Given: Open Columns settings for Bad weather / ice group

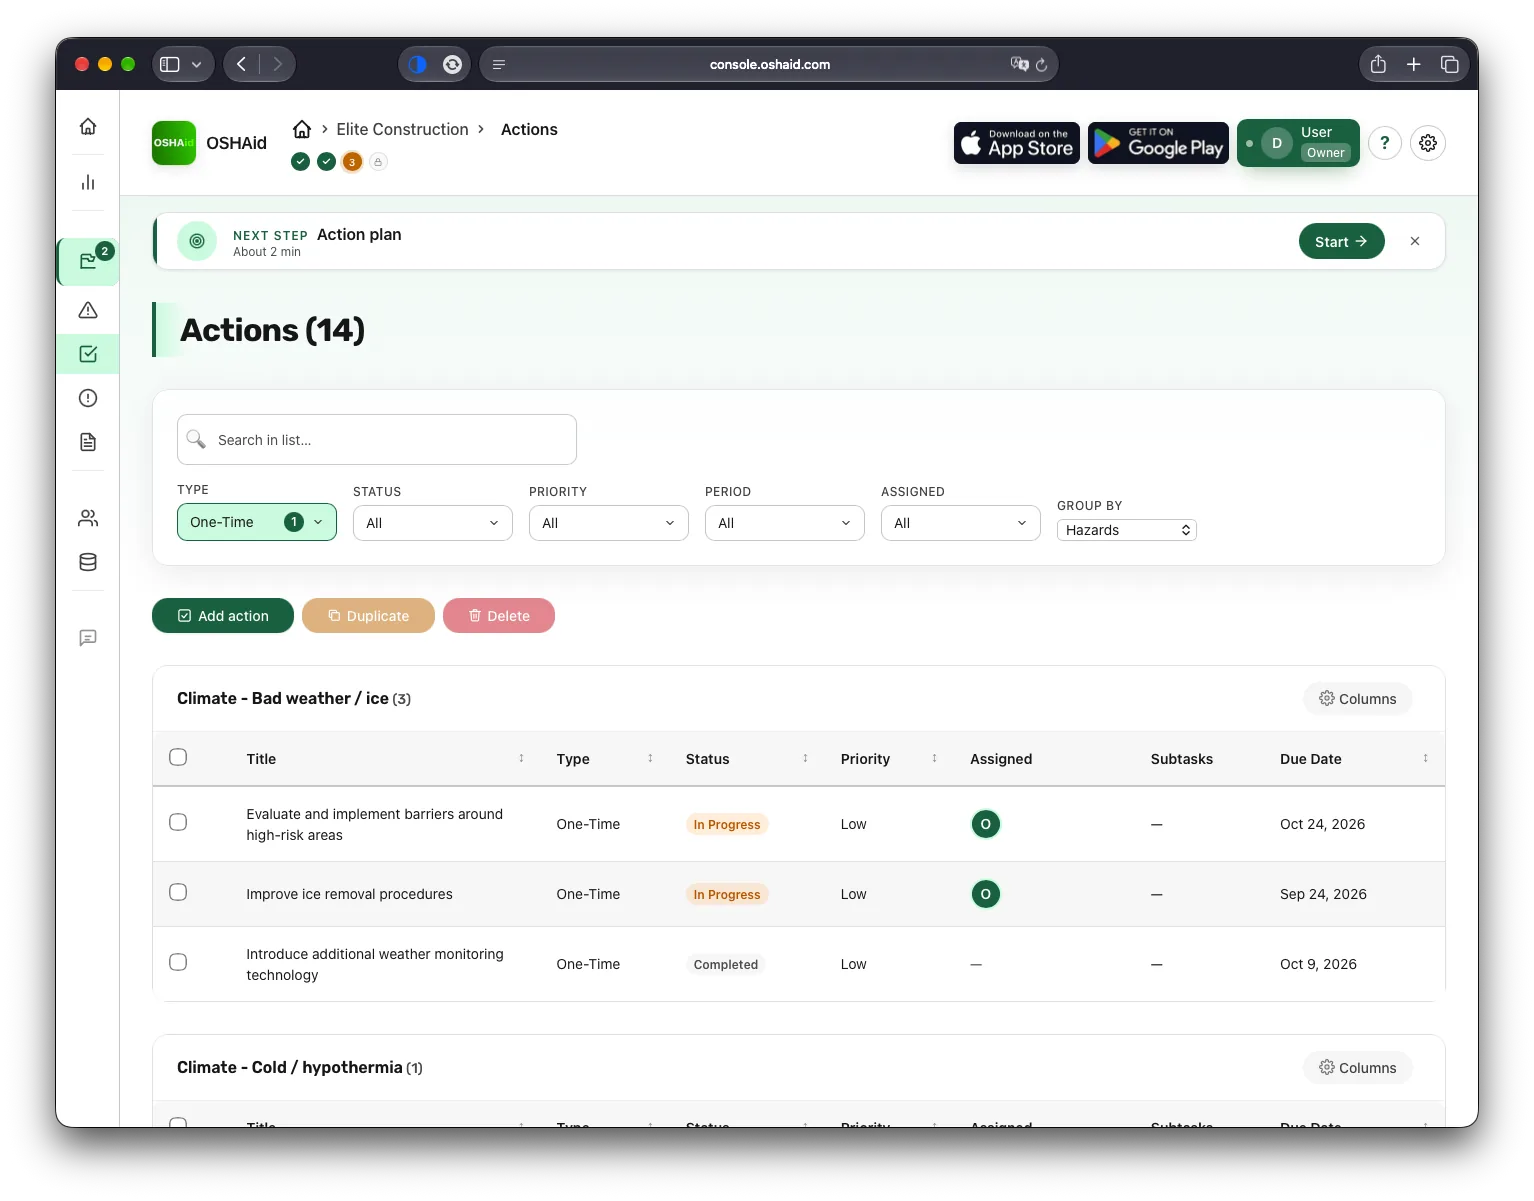Looking at the screenshot, I should 1357,699.
